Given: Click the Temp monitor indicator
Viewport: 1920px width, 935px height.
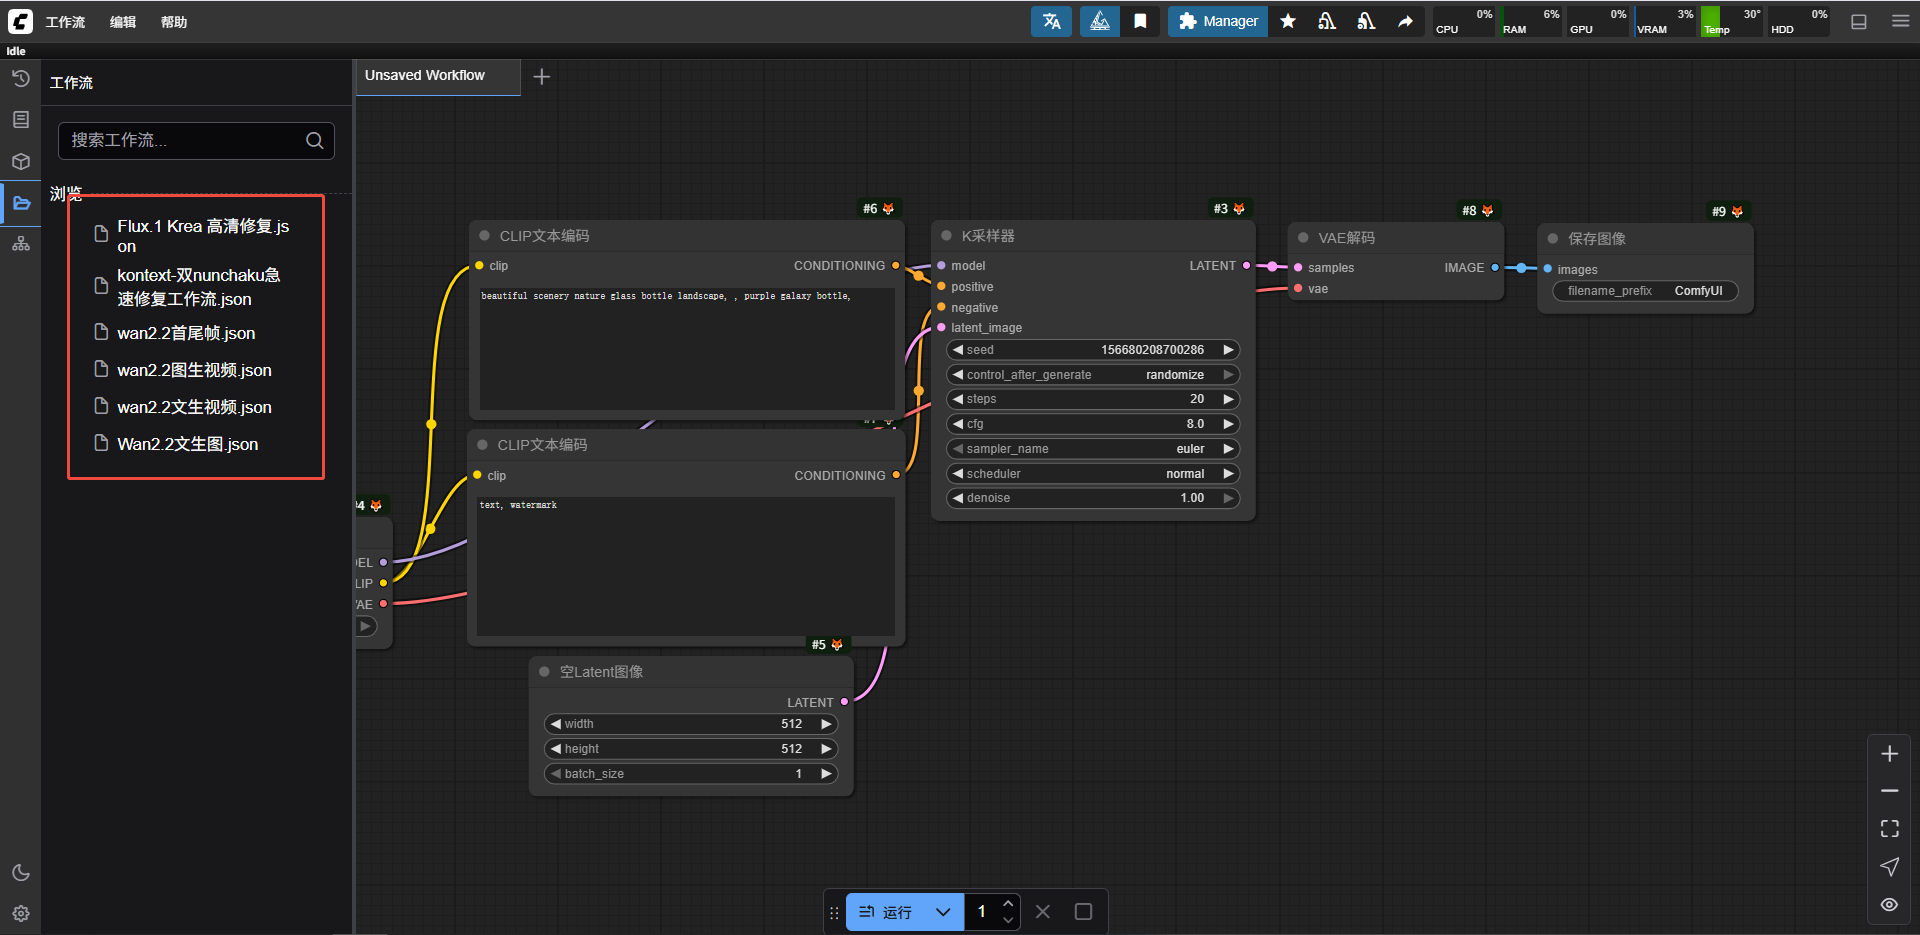Looking at the screenshot, I should tap(1732, 21).
